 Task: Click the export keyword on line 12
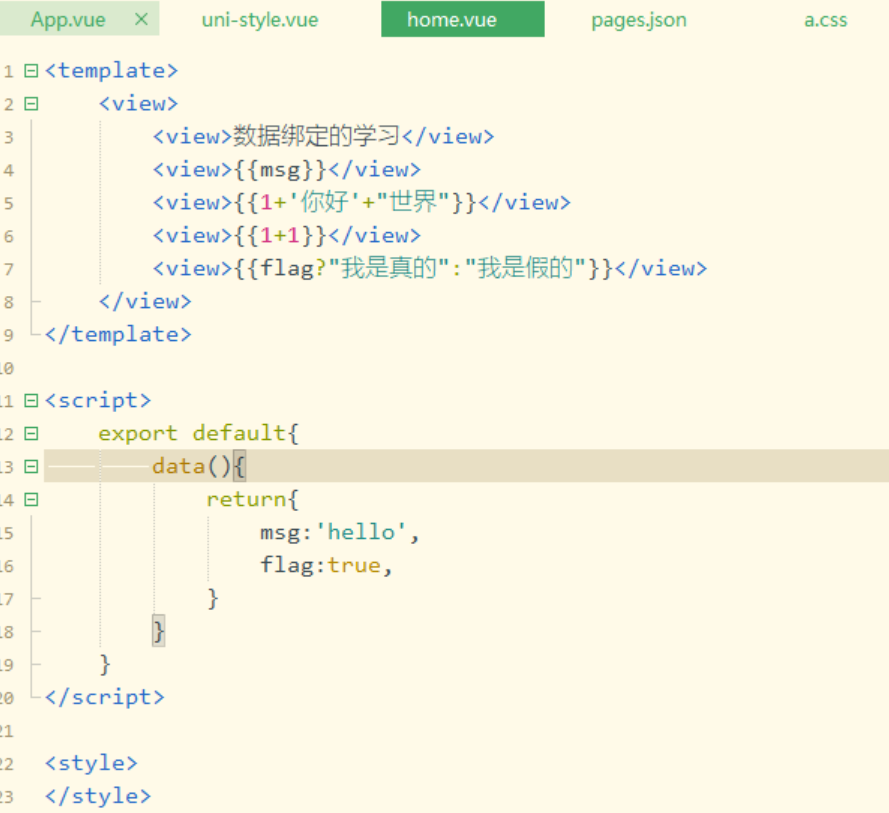(x=138, y=433)
